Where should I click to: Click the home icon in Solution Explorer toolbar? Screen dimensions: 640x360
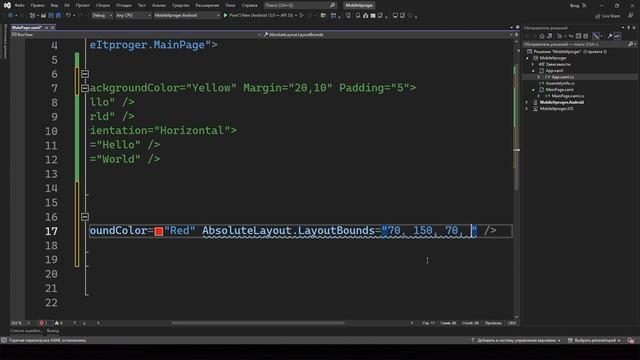click(542, 36)
